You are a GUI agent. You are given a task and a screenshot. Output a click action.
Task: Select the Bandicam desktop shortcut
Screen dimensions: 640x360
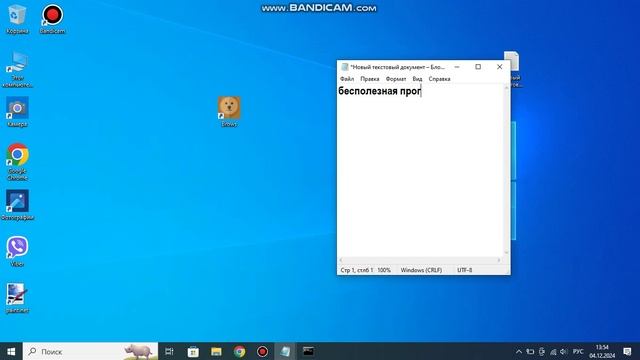[x=52, y=19]
